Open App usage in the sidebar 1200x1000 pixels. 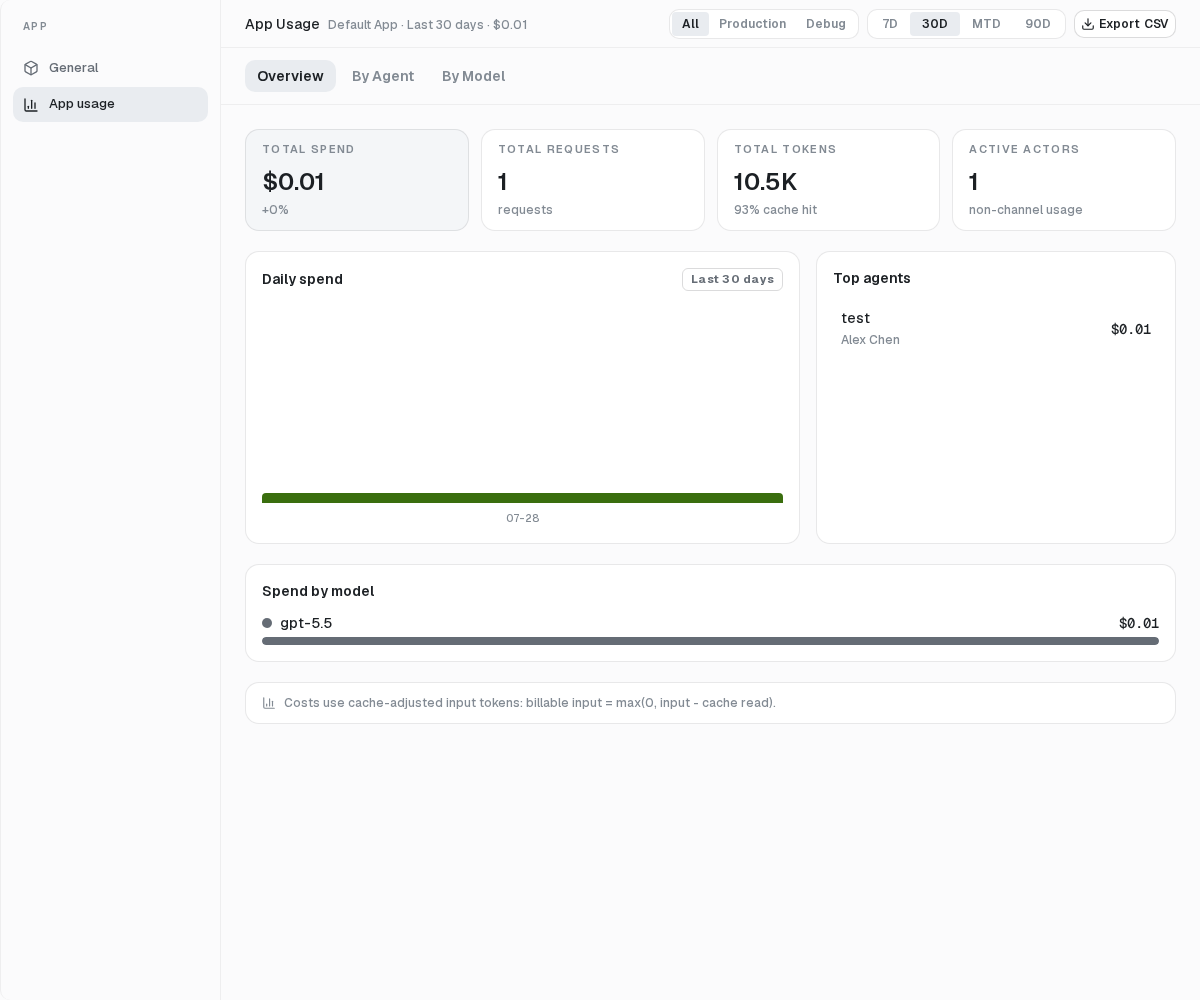click(110, 104)
